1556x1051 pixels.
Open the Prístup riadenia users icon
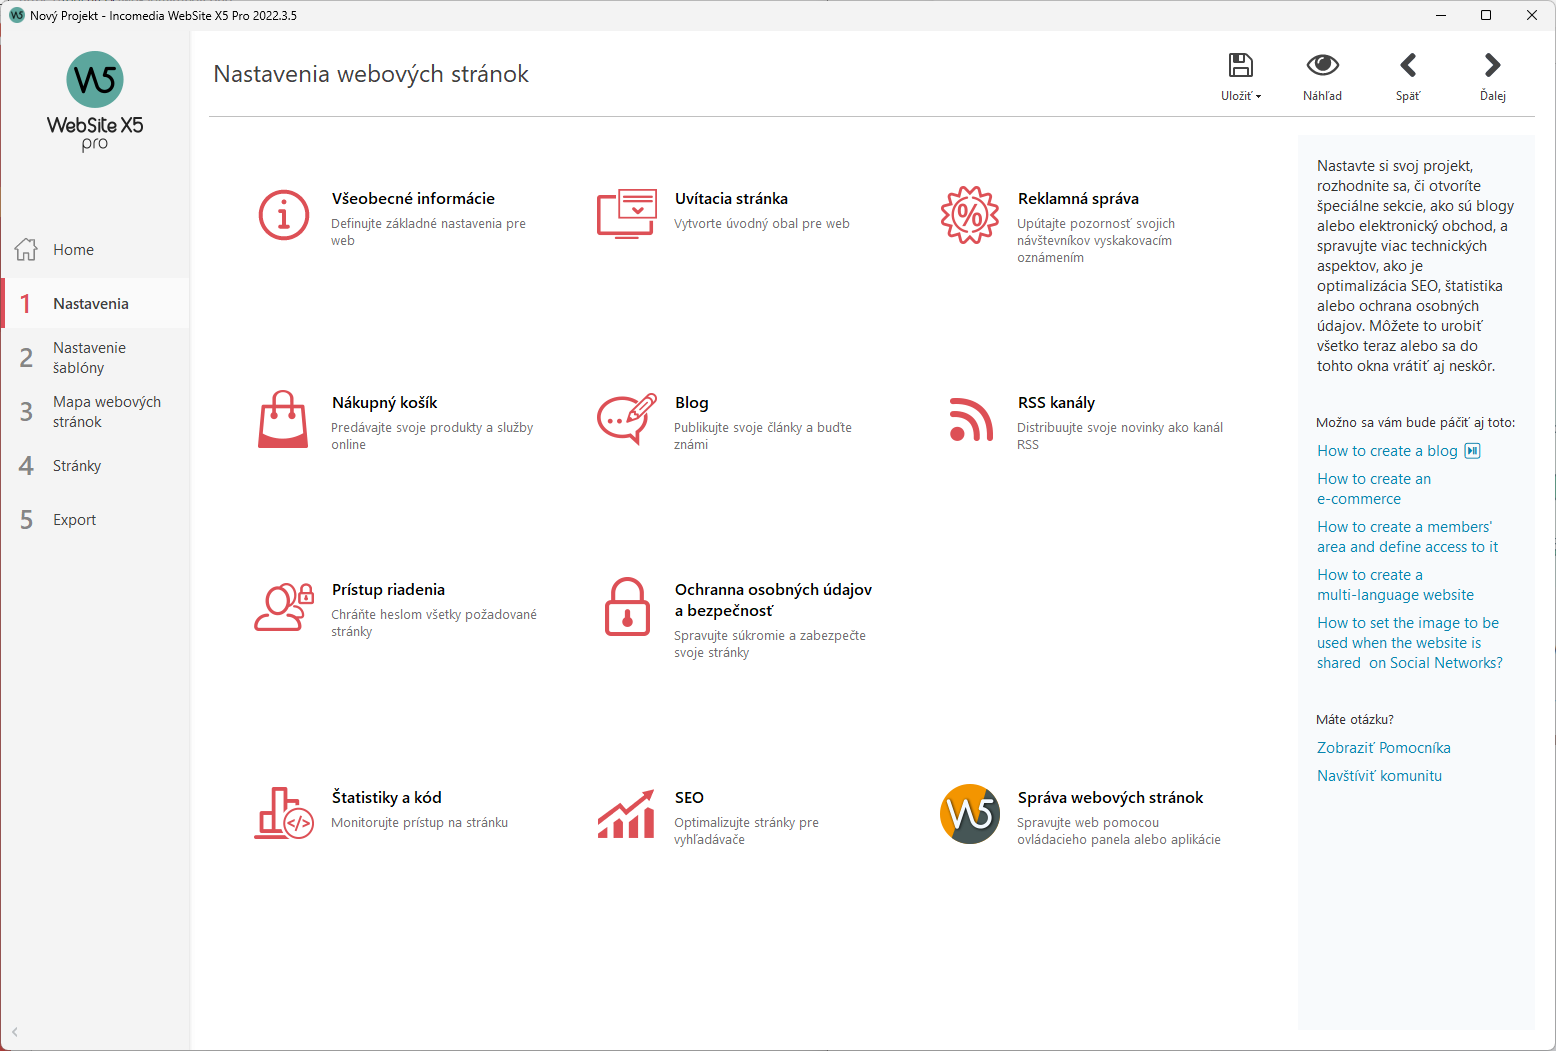[284, 607]
